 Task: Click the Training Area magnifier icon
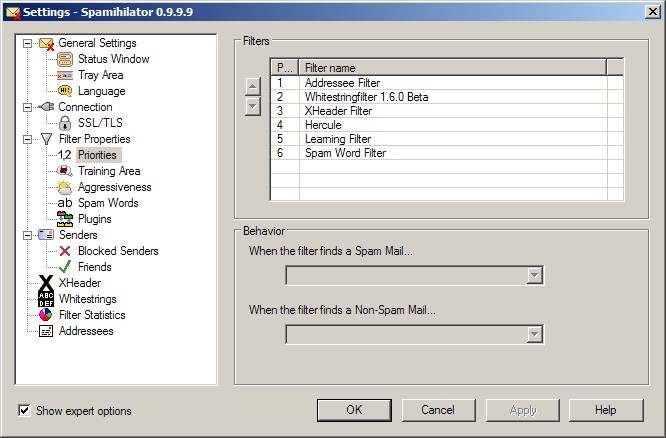coord(65,171)
